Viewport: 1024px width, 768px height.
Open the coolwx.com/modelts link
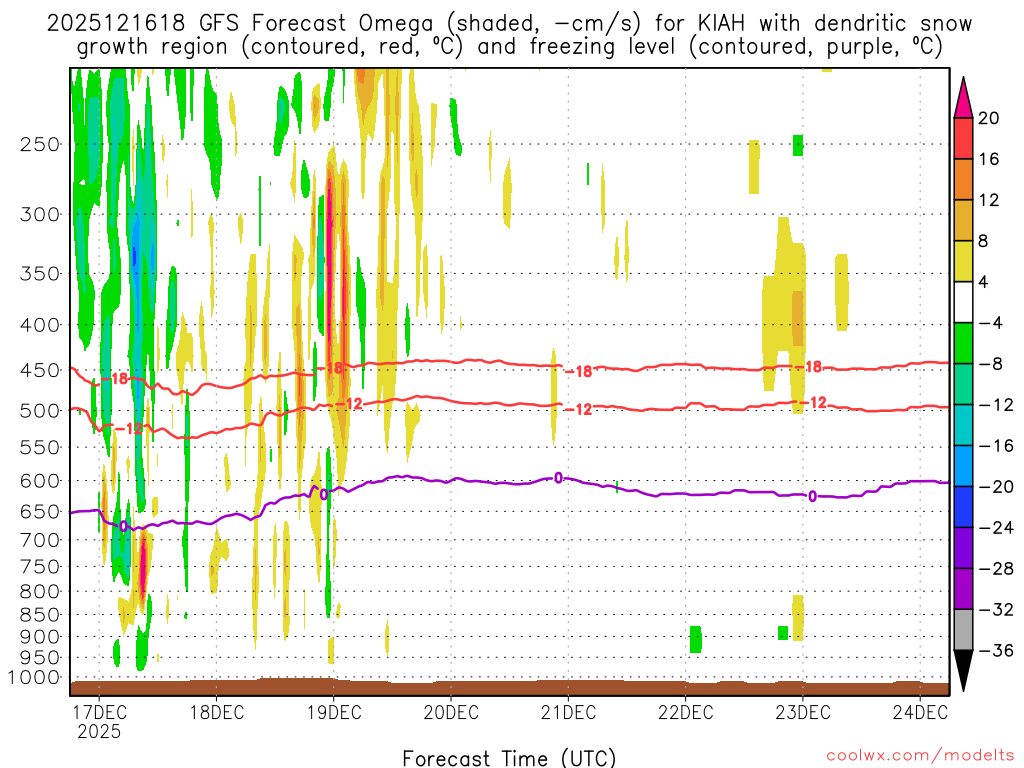click(920, 756)
